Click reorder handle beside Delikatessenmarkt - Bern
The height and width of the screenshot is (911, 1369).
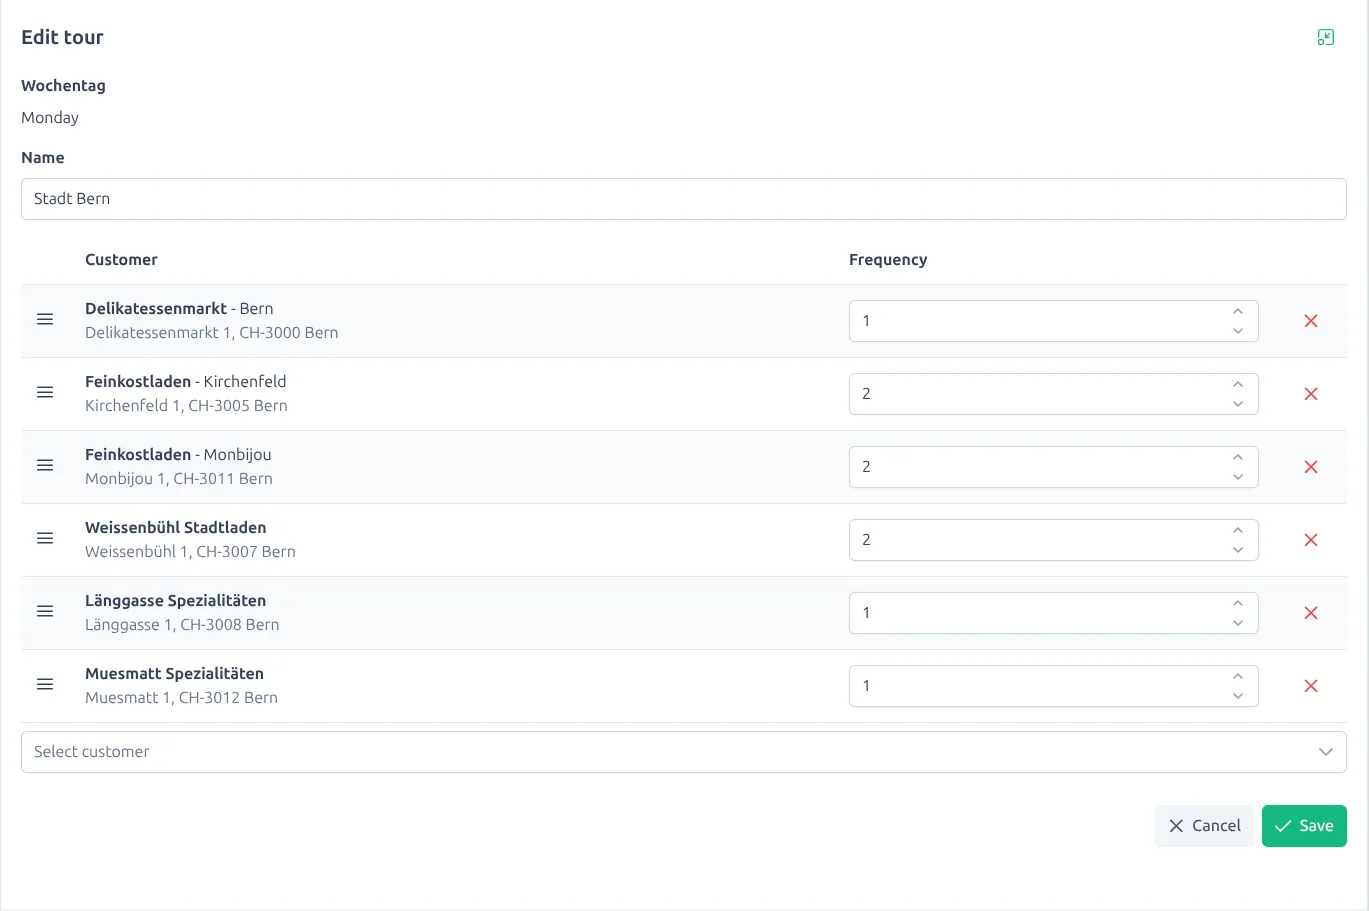[x=45, y=319]
